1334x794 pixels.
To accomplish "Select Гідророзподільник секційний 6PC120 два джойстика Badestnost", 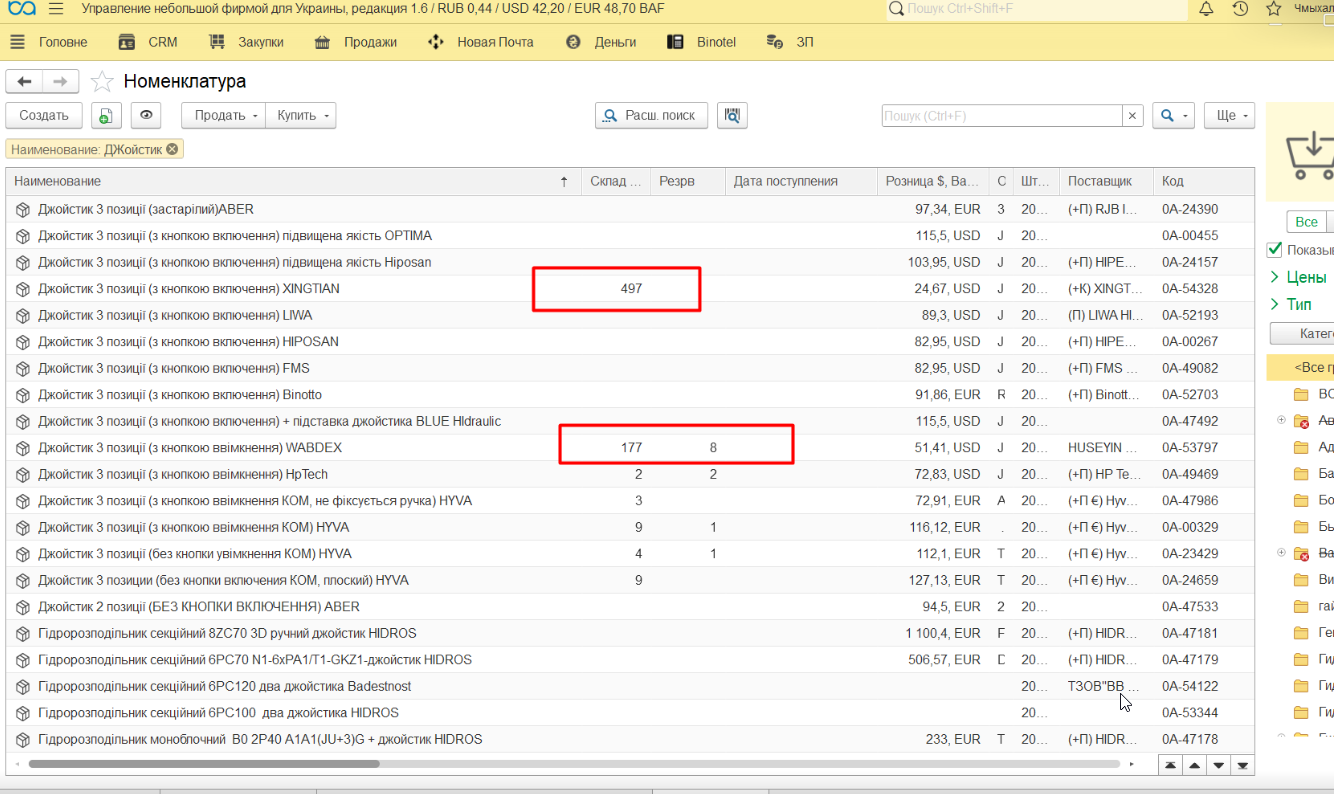I will tap(630, 686).
